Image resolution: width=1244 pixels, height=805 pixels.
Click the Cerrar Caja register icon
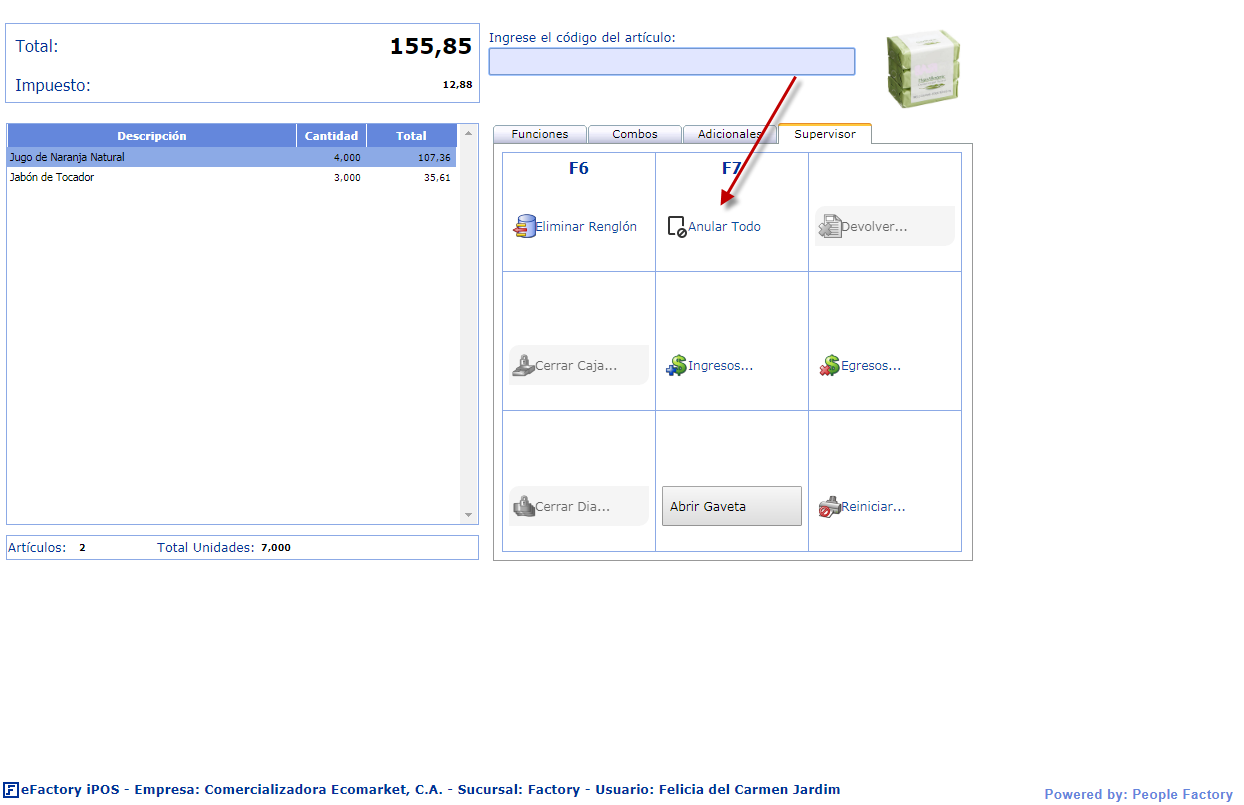523,366
